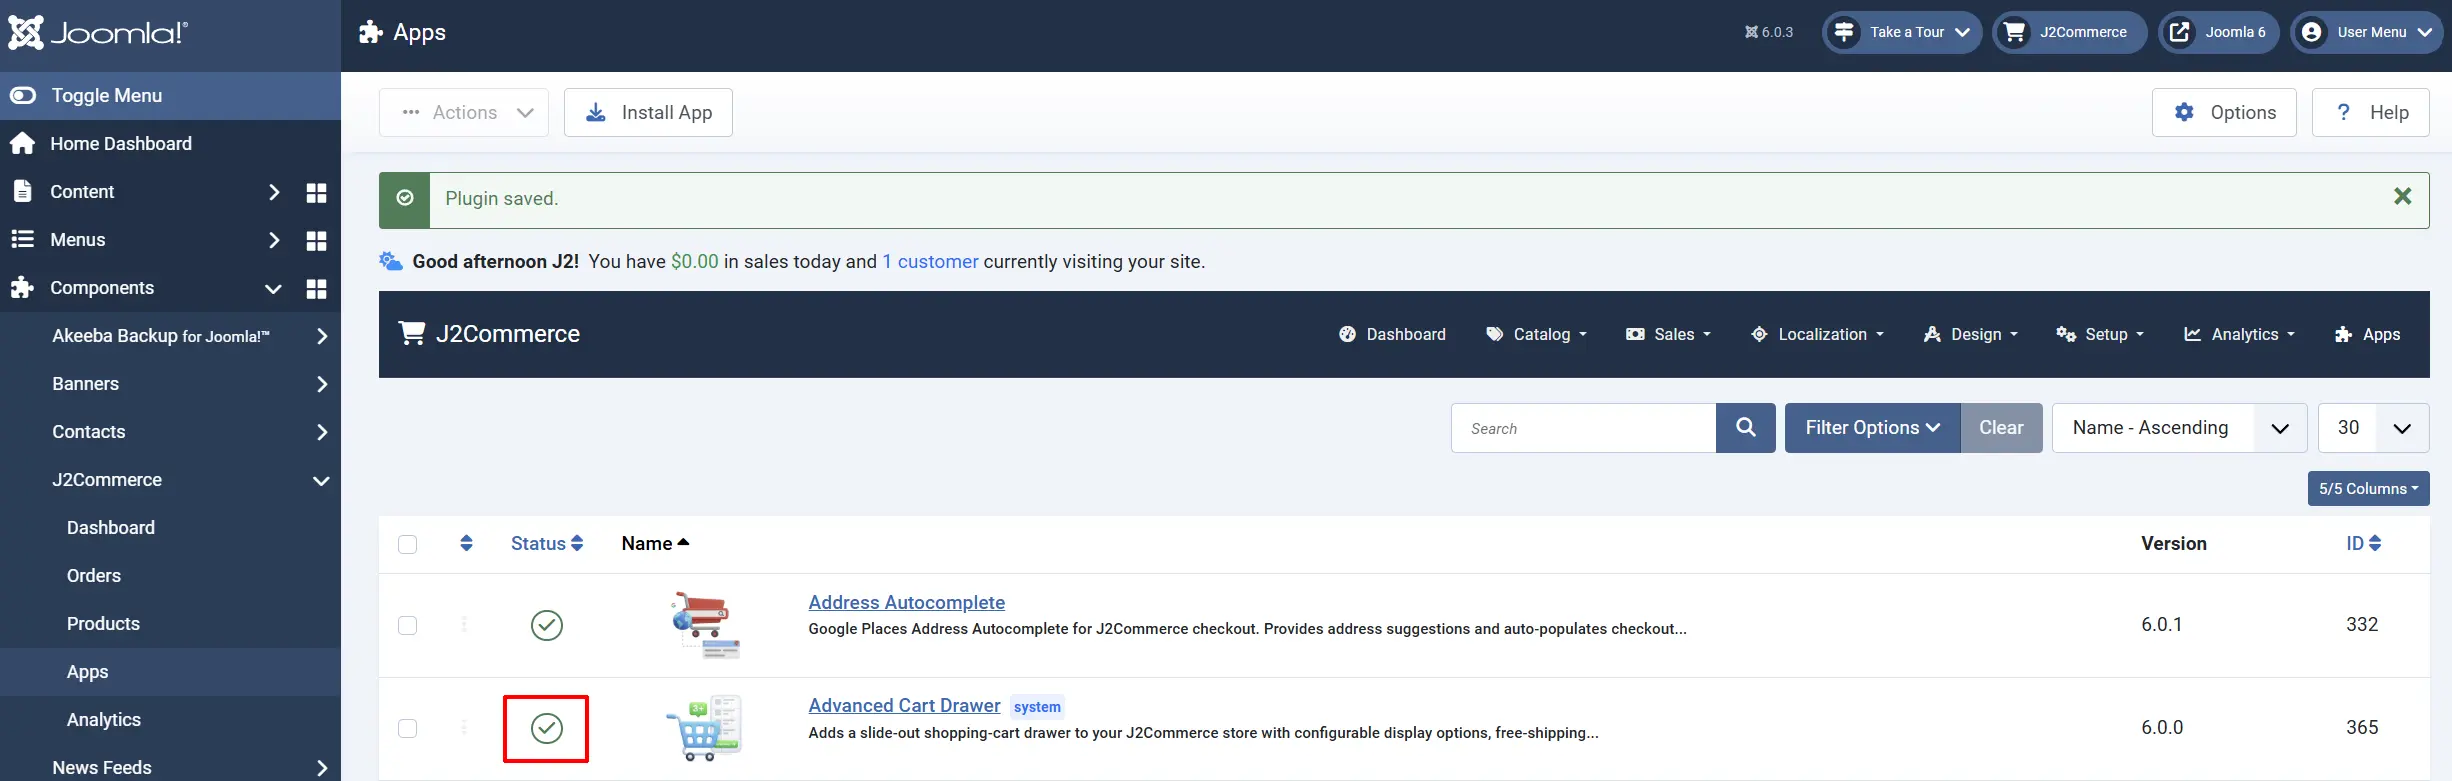Click the ordering sort column icon
The width and height of the screenshot is (2452, 781).
466,543
